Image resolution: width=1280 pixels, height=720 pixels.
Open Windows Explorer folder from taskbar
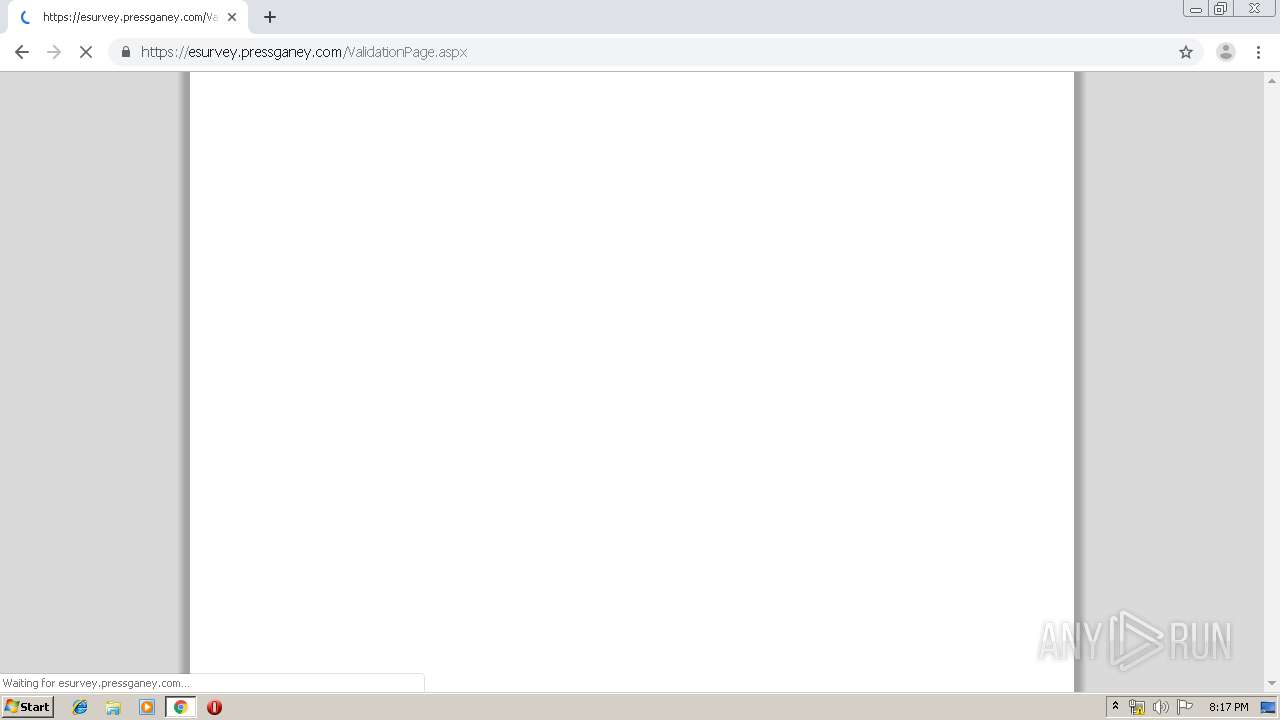113,707
